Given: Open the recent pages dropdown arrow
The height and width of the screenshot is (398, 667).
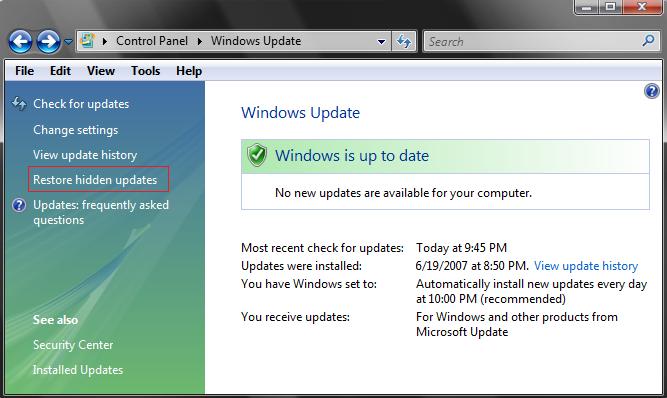Looking at the screenshot, I should point(68,42).
